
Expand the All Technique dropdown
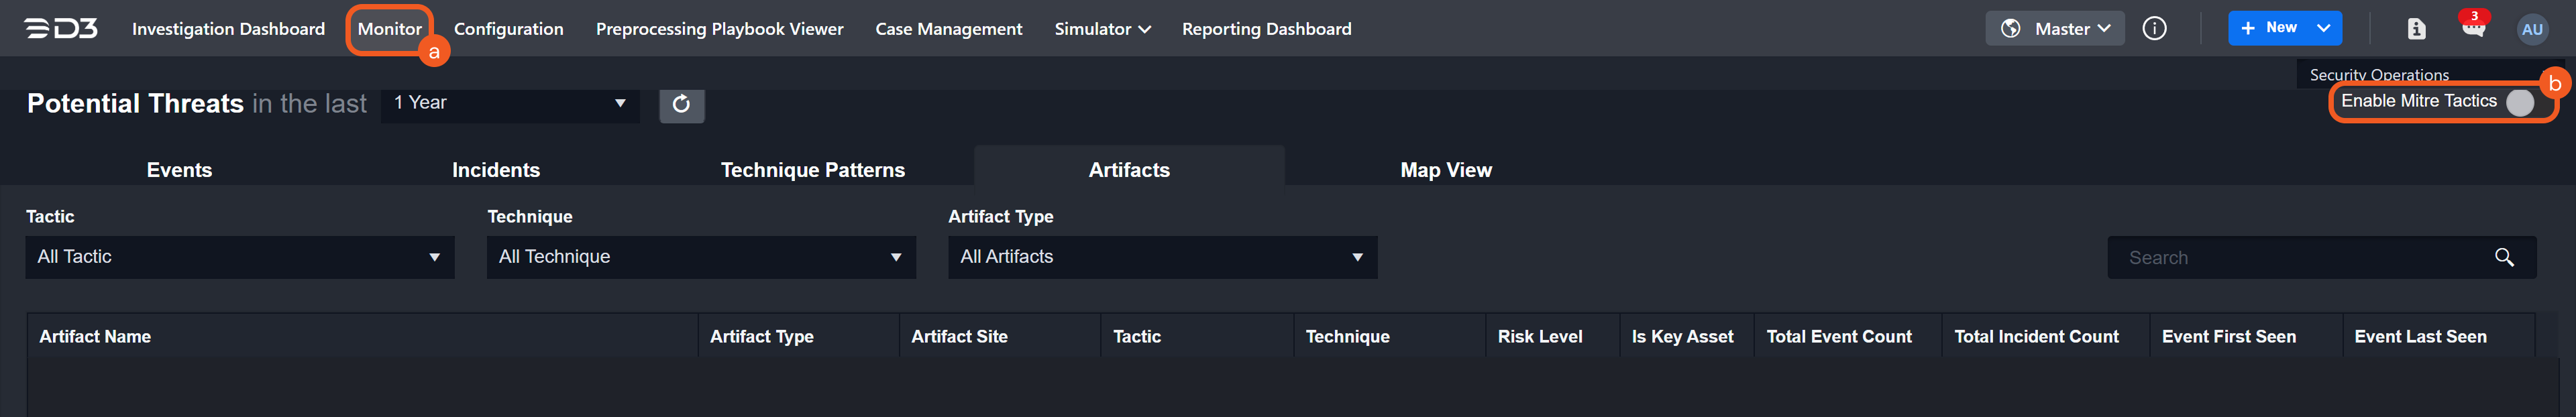point(700,257)
